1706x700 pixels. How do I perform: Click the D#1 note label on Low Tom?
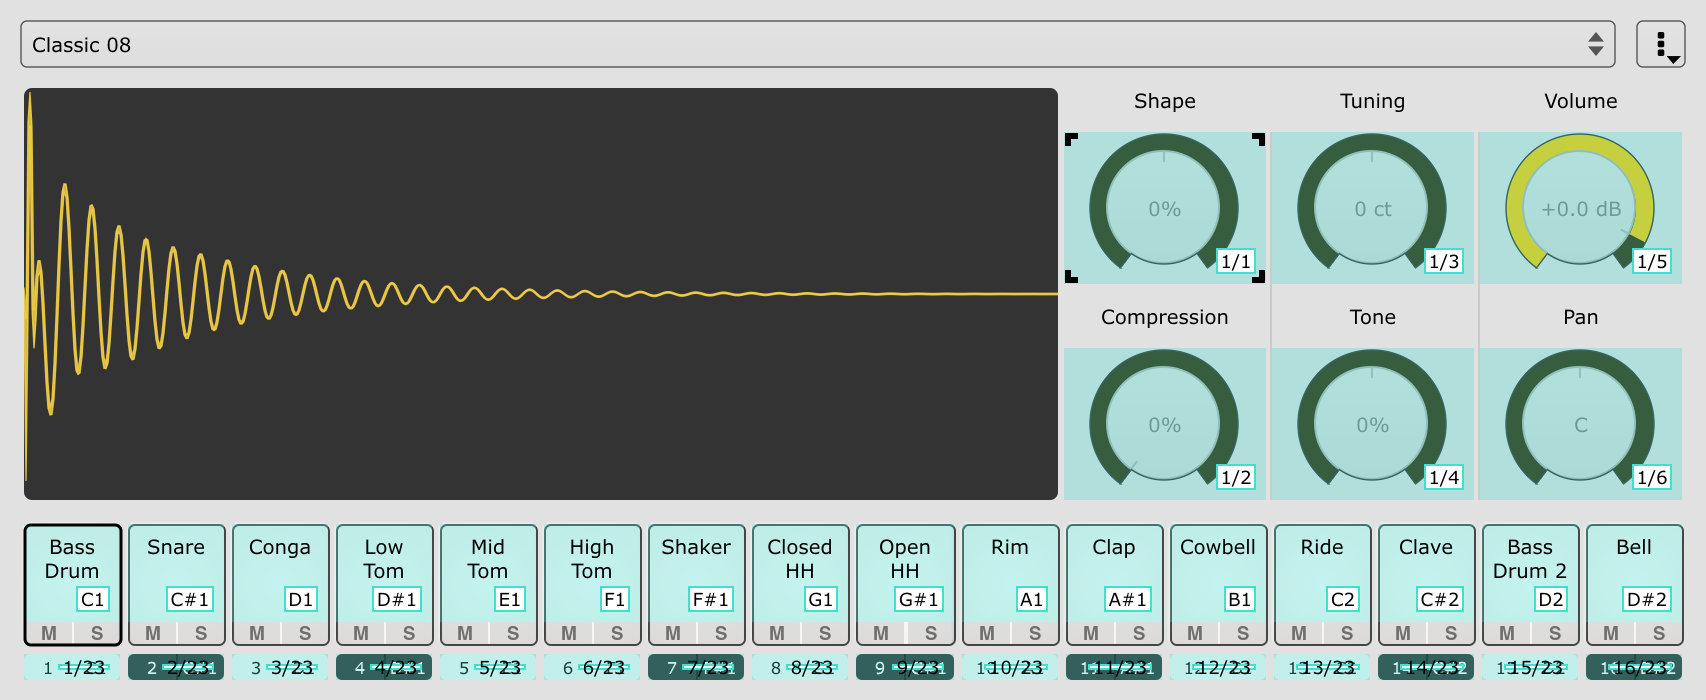(x=397, y=599)
